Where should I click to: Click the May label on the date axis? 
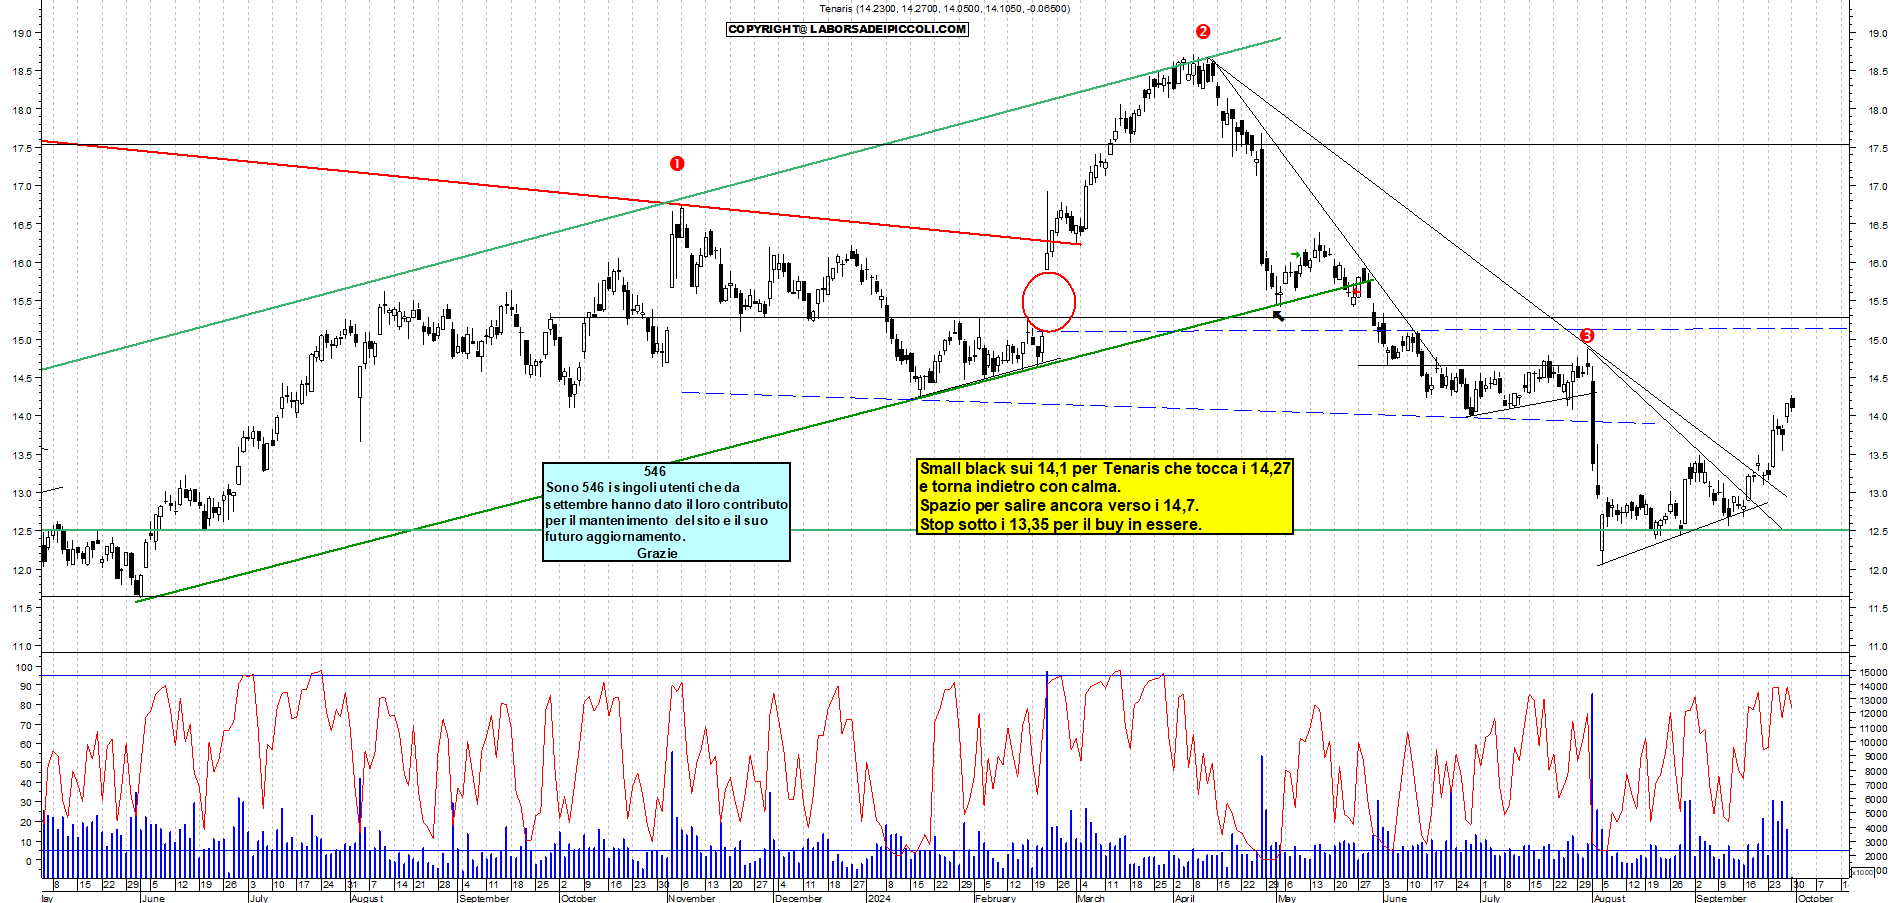coord(1287,898)
